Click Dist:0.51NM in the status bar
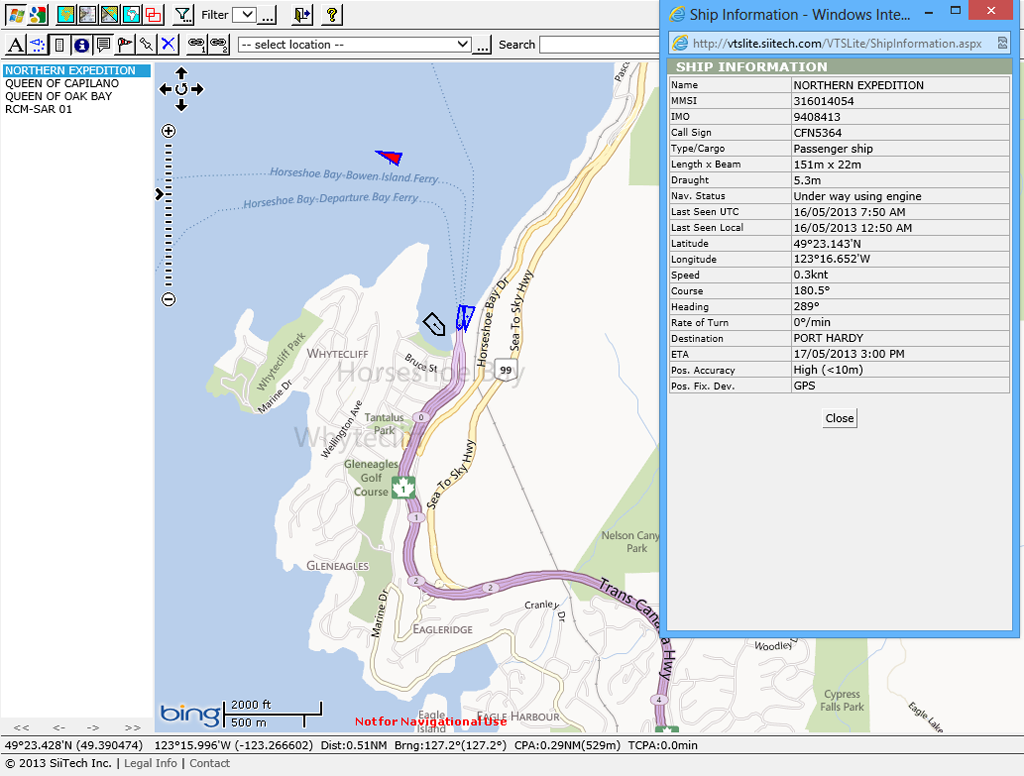 [353, 745]
